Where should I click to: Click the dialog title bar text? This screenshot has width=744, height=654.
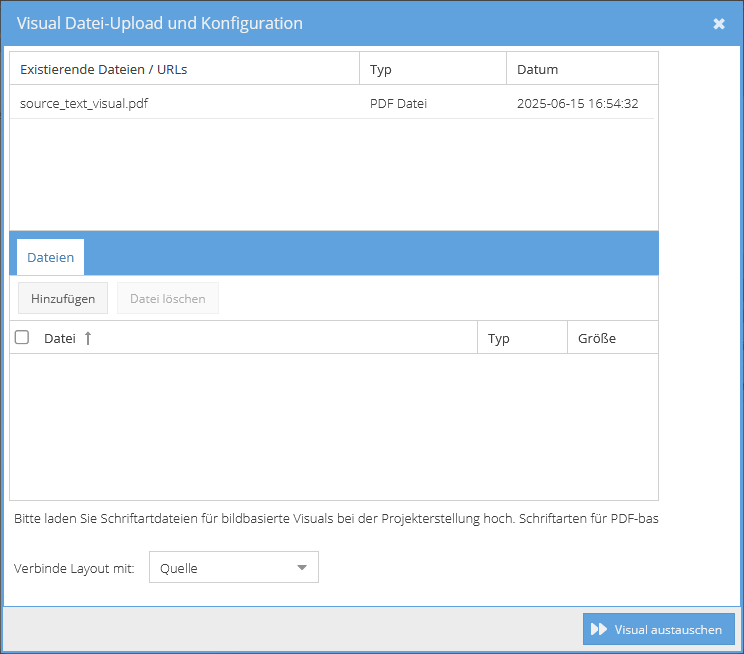tap(160, 23)
